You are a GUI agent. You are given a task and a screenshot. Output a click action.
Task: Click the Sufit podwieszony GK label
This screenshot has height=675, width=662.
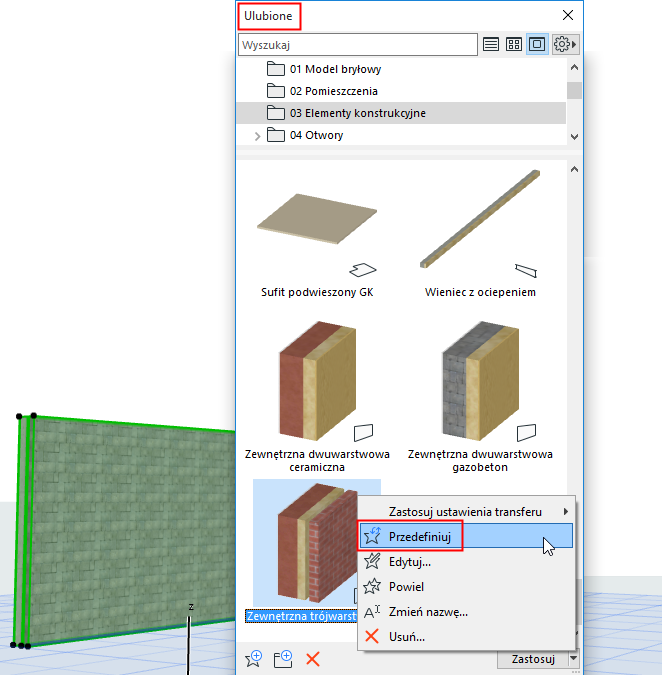pyautogui.click(x=317, y=292)
